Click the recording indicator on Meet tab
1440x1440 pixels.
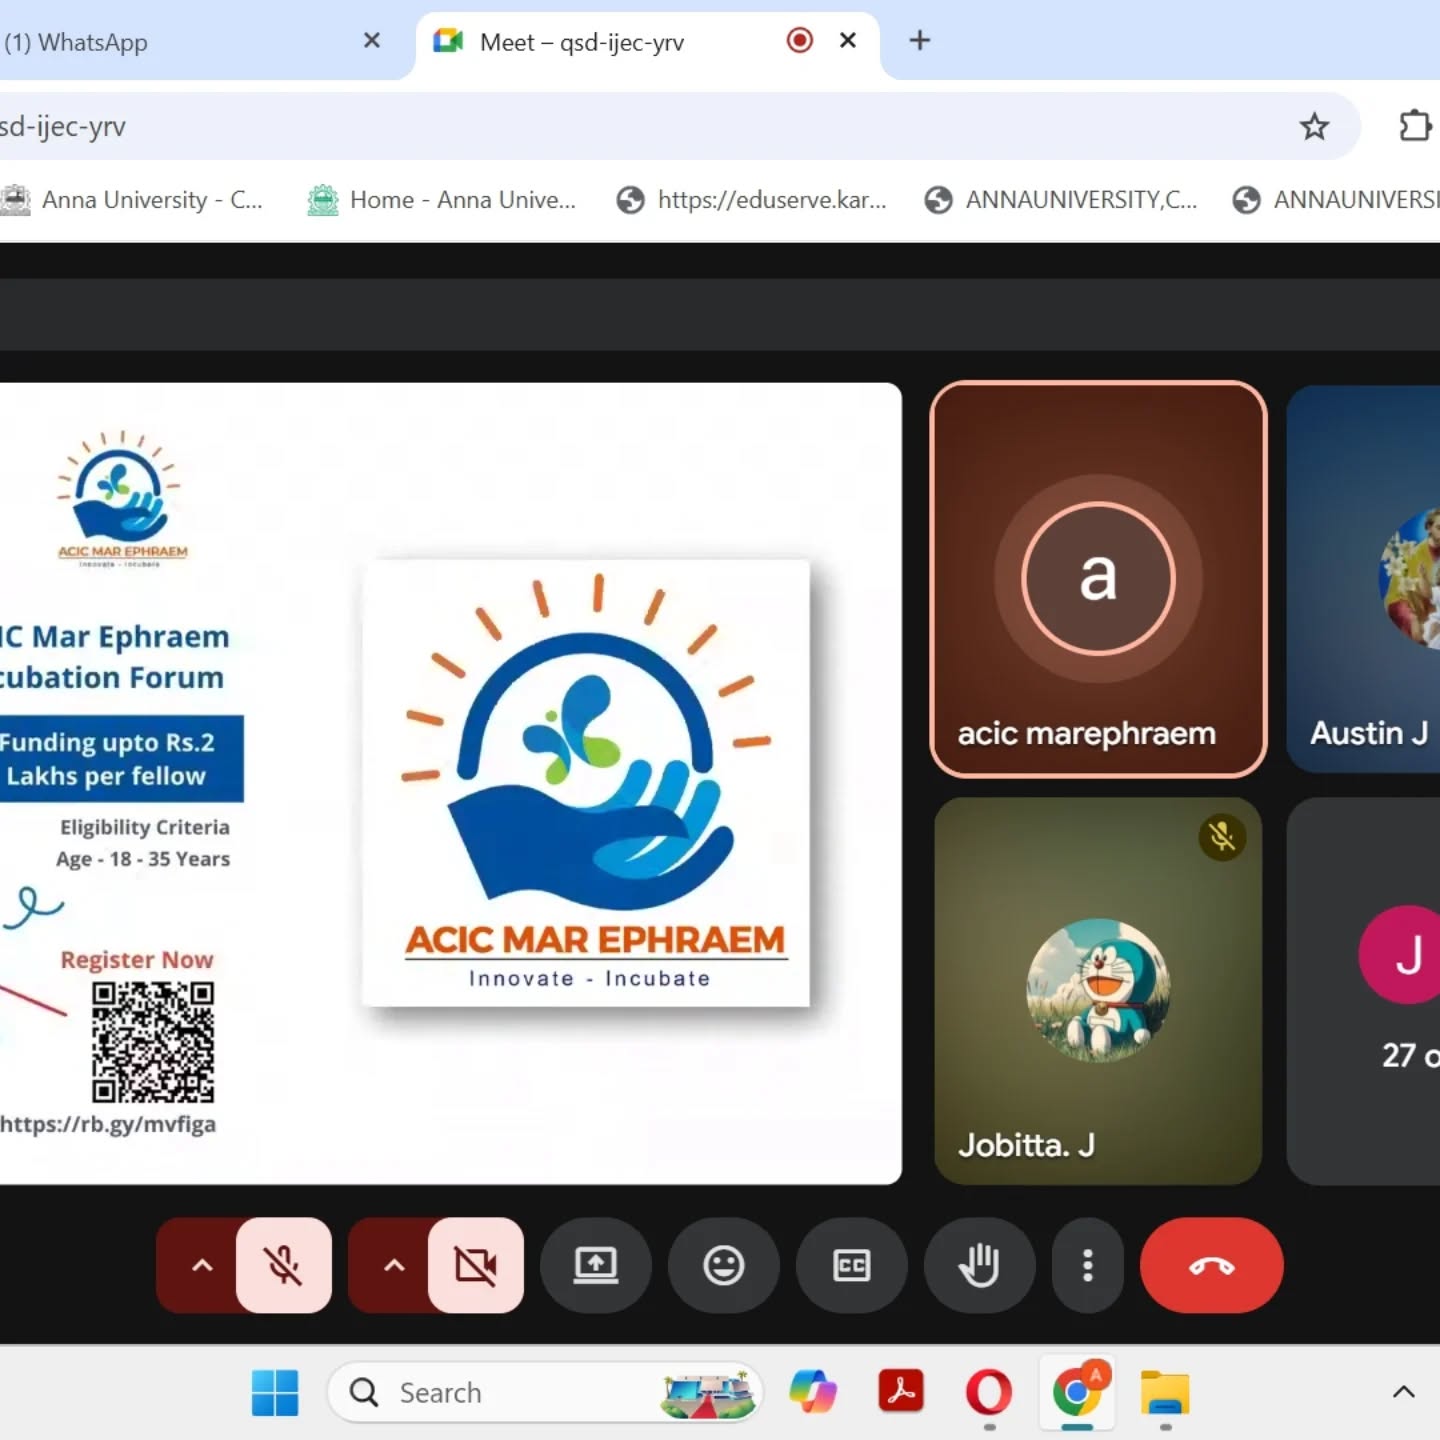click(x=800, y=40)
